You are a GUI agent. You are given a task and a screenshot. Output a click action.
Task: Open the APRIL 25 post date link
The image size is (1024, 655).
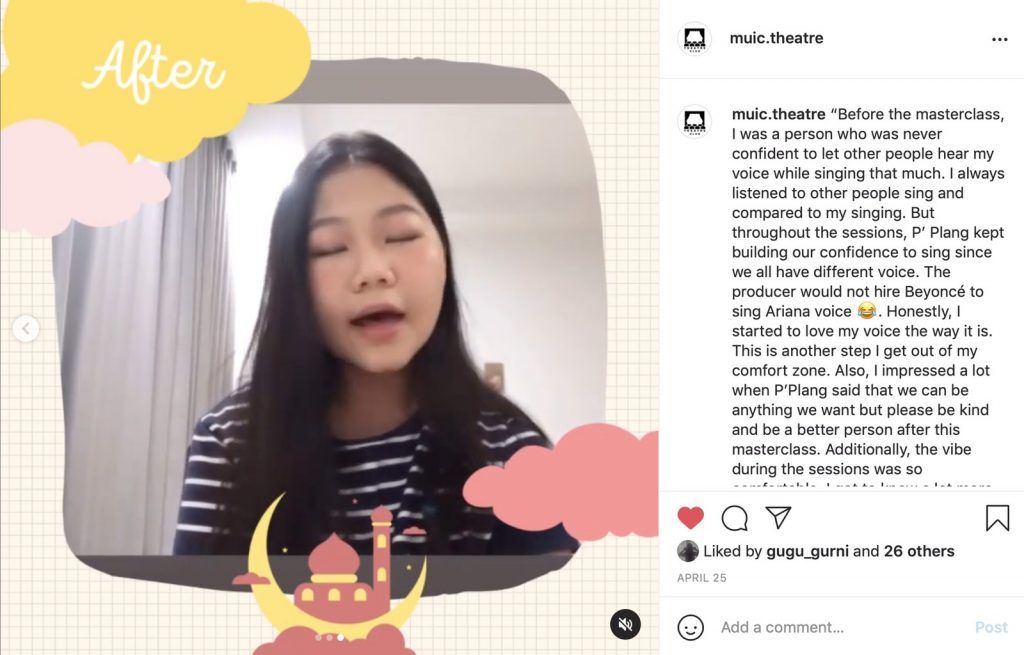pos(701,578)
